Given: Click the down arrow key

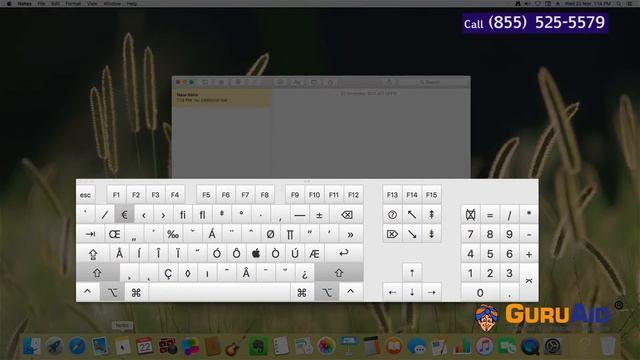Looking at the screenshot, I should [412, 292].
